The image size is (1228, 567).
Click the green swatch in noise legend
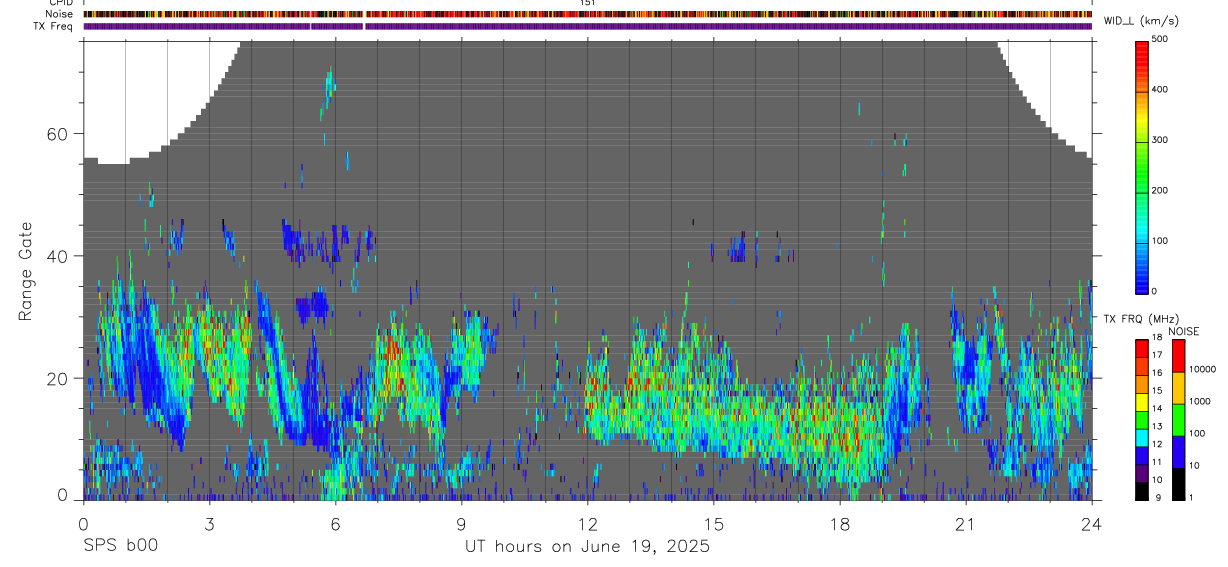click(x=1178, y=420)
